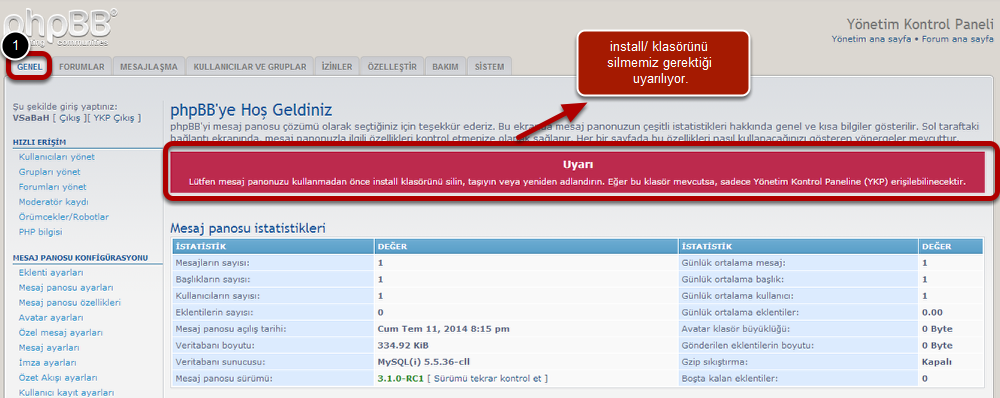Click the phpBB'ye Hoş Geldiniz heading
The height and width of the screenshot is (398, 1000).
tap(251, 110)
